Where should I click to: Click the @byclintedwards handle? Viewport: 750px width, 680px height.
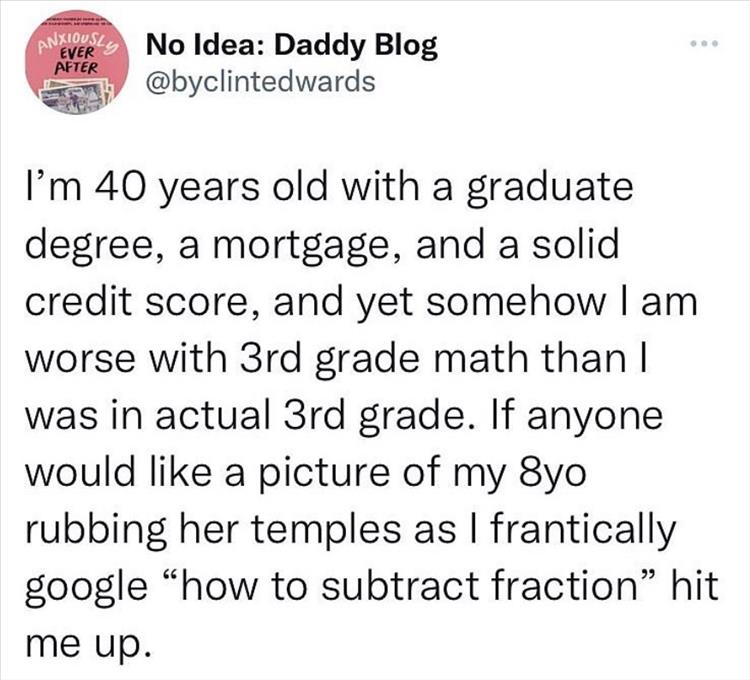tap(261, 81)
